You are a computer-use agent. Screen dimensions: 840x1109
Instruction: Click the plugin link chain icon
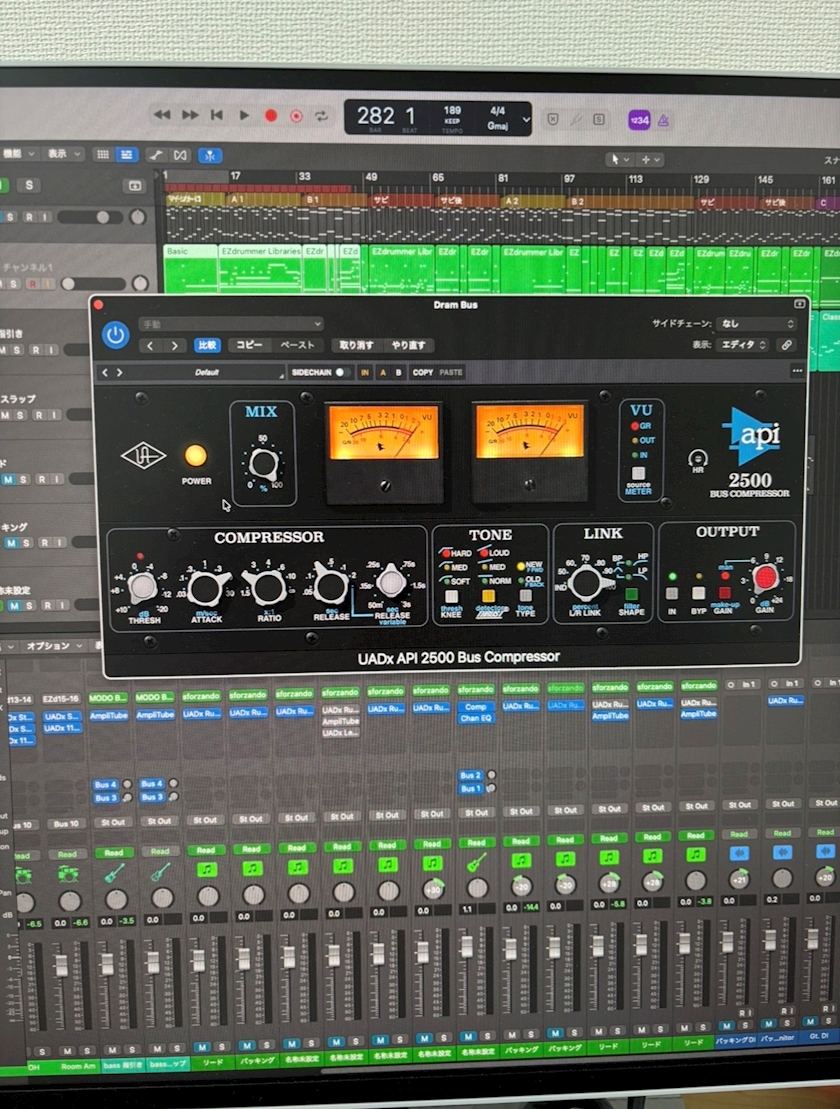(786, 345)
